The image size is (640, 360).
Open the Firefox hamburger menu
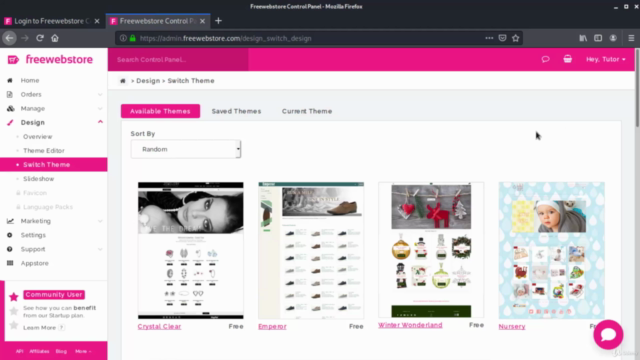tap(631, 38)
